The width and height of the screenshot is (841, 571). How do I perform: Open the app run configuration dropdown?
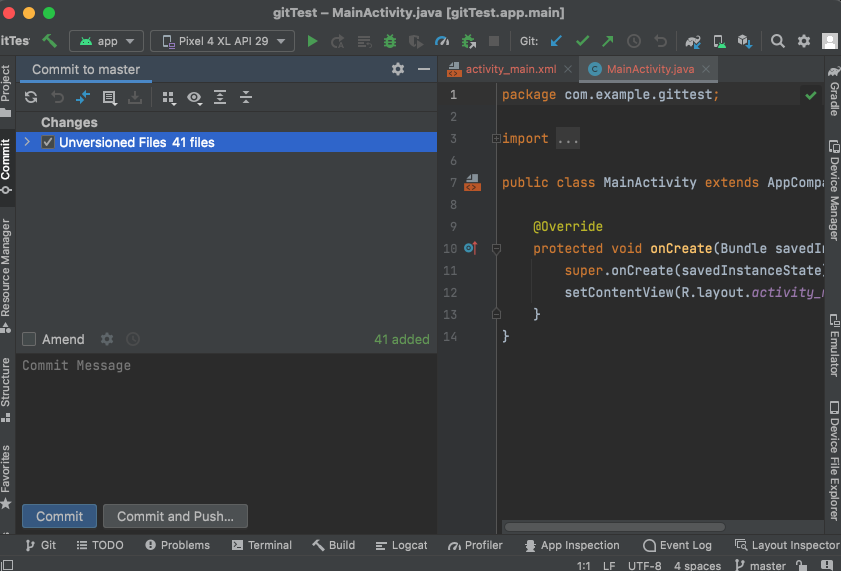tap(107, 41)
